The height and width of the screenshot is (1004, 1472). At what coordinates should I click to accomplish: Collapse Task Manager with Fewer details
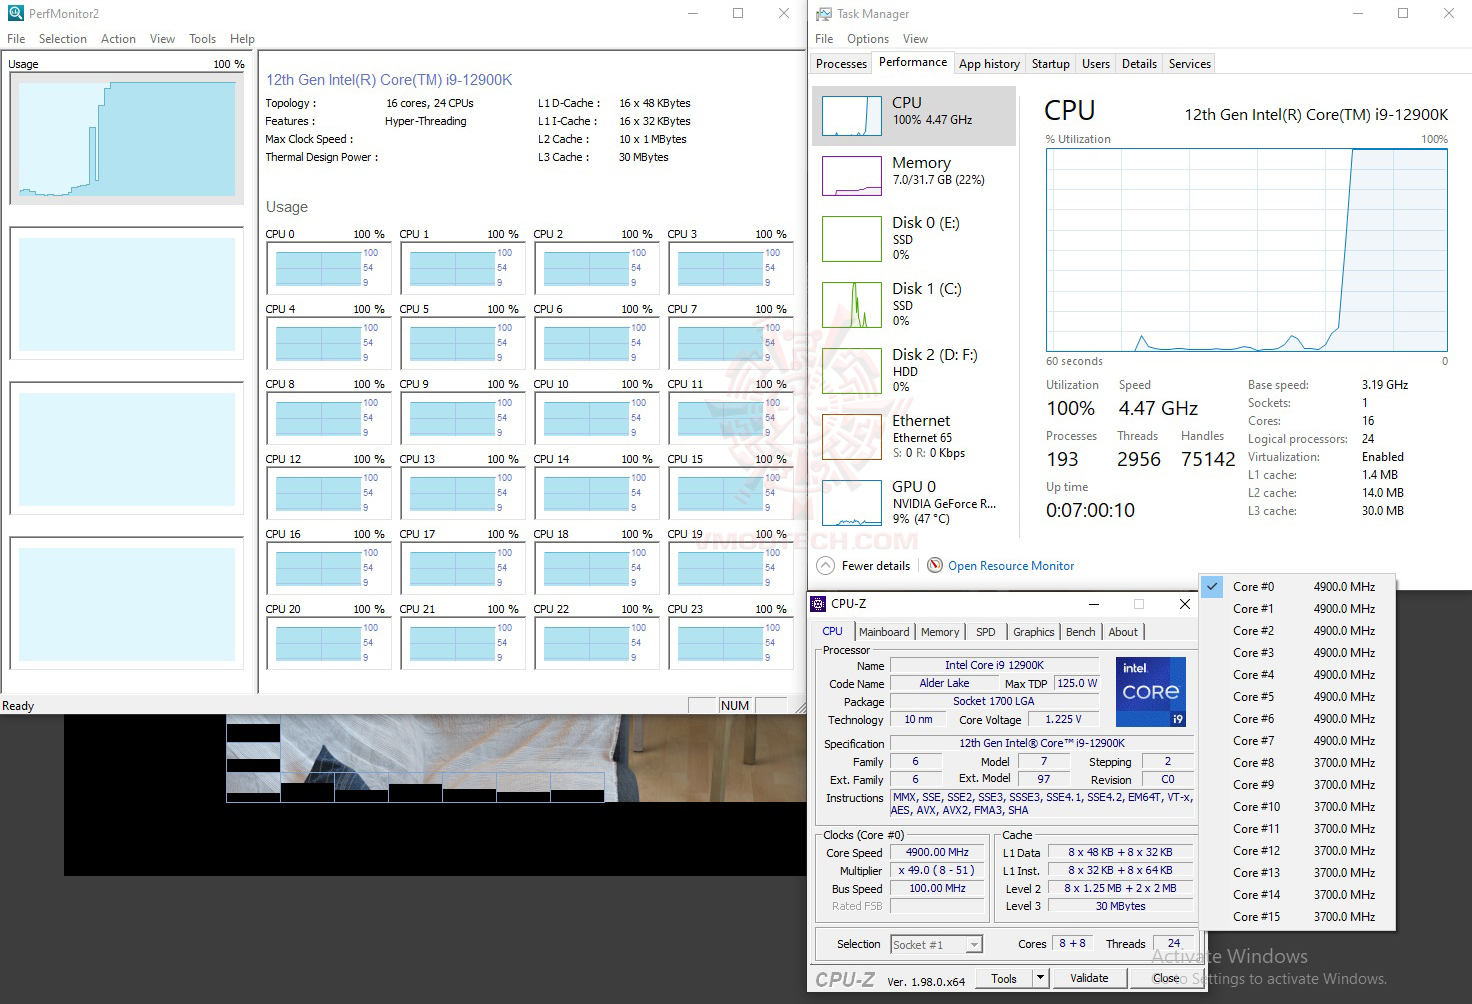click(865, 566)
